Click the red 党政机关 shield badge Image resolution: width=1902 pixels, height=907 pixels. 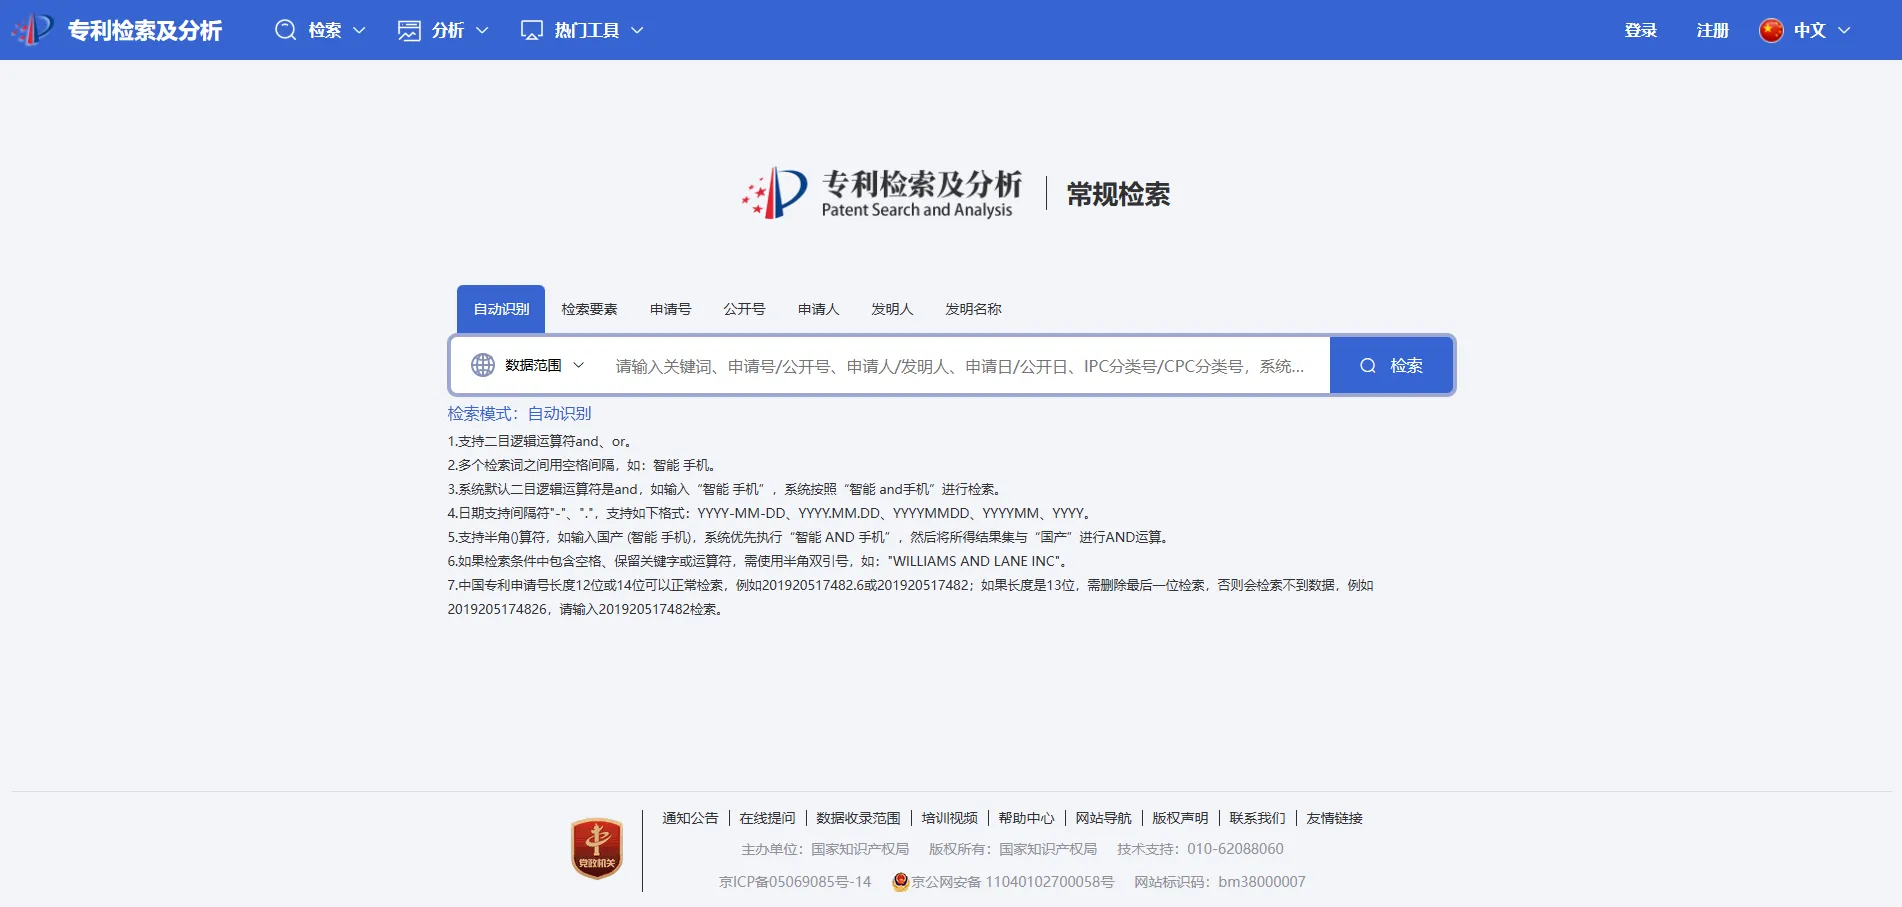coord(596,848)
